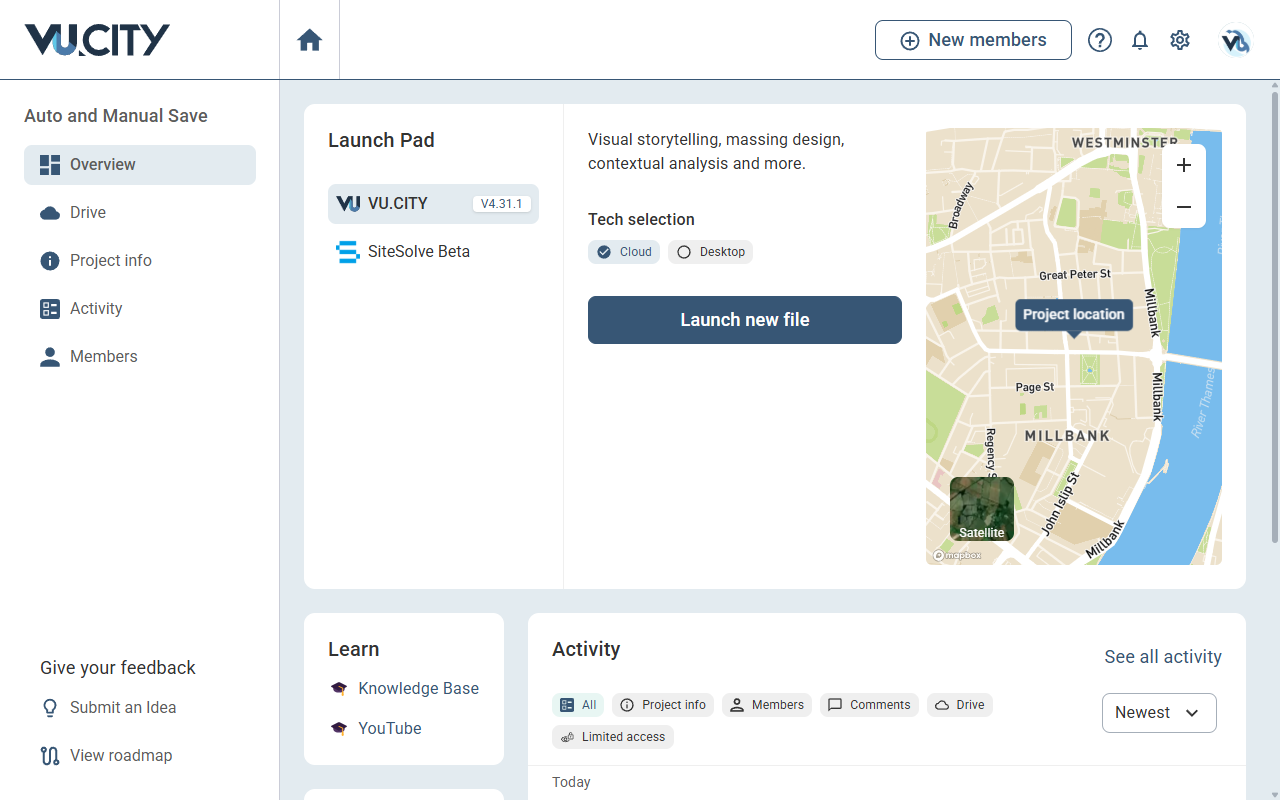Viewport: 1280px width, 800px height.
Task: Filter activity by Project info
Action: [x=663, y=705]
